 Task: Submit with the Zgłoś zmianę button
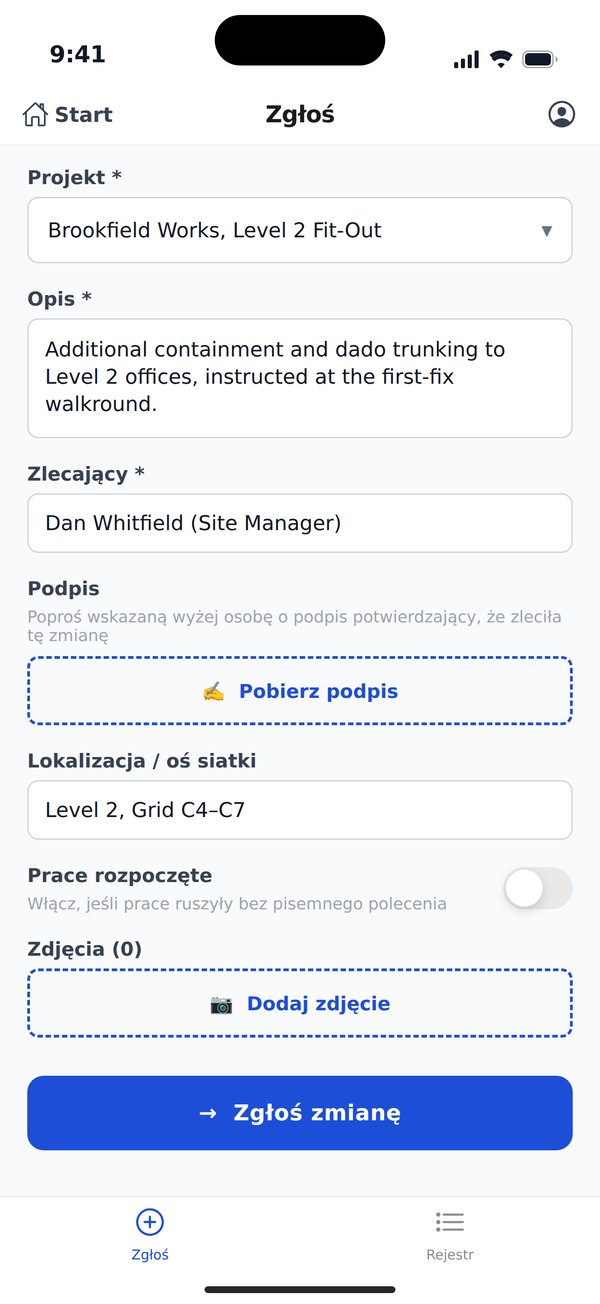300,1113
